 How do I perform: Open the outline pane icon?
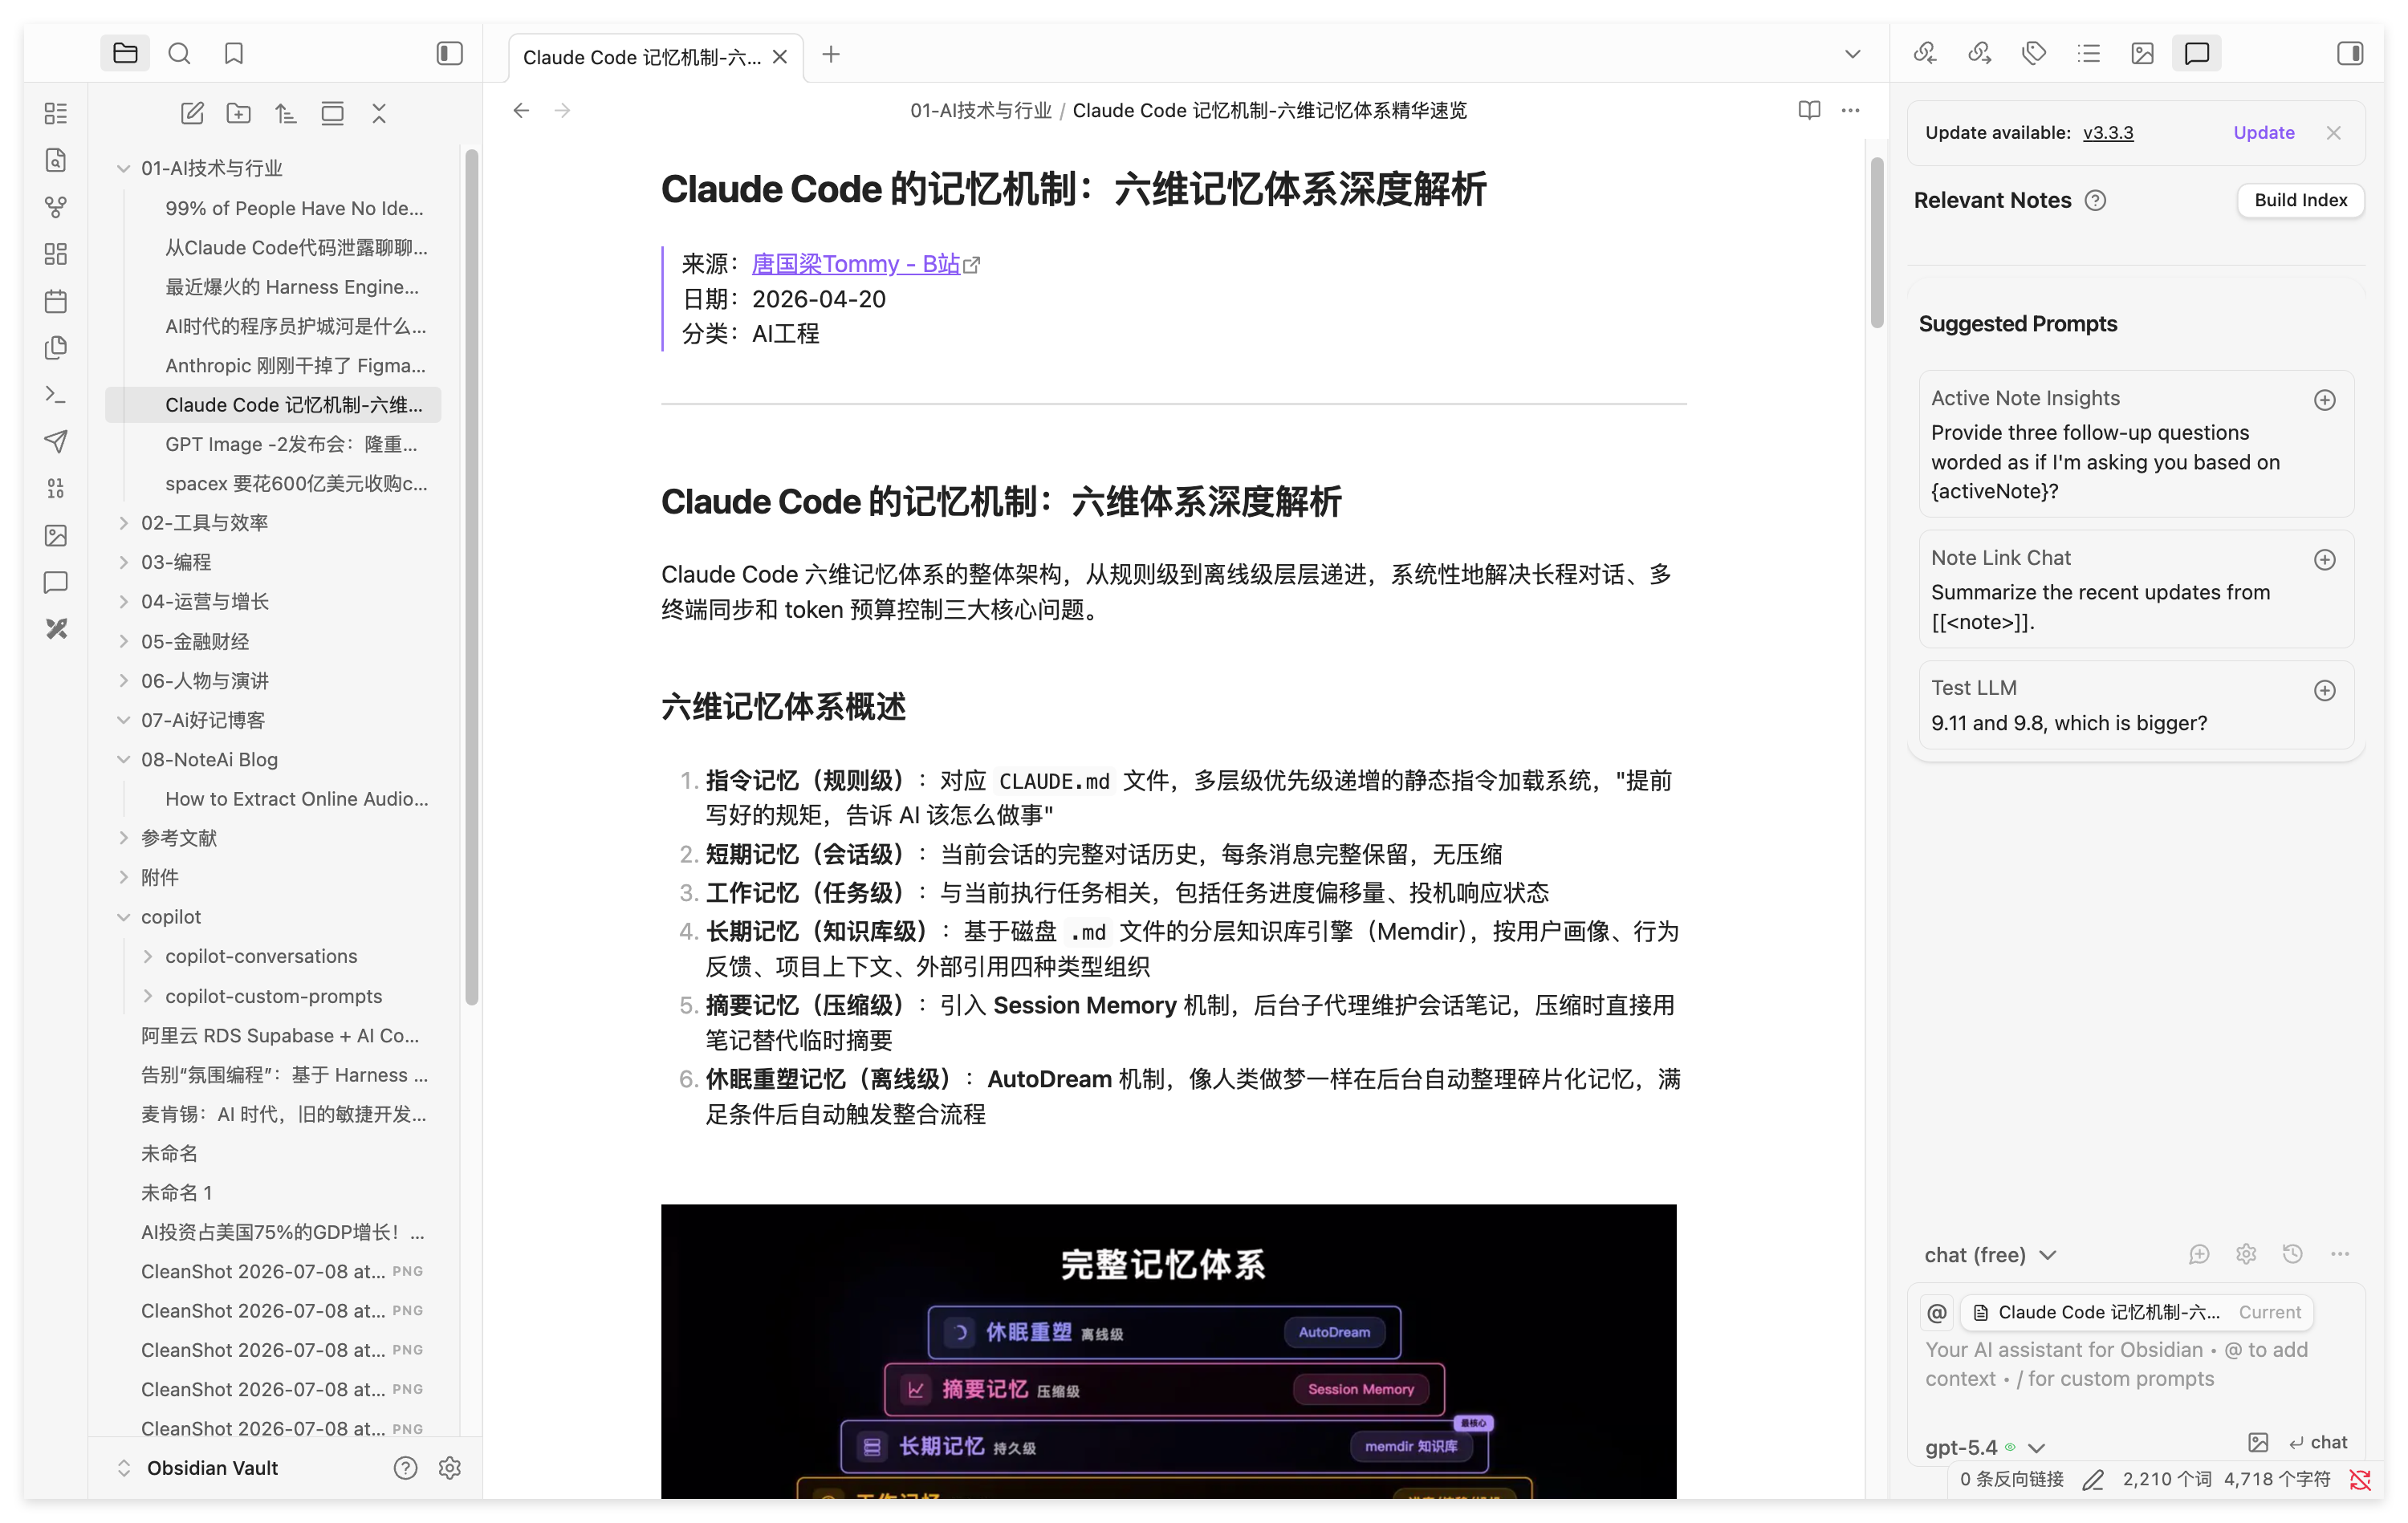[2088, 53]
